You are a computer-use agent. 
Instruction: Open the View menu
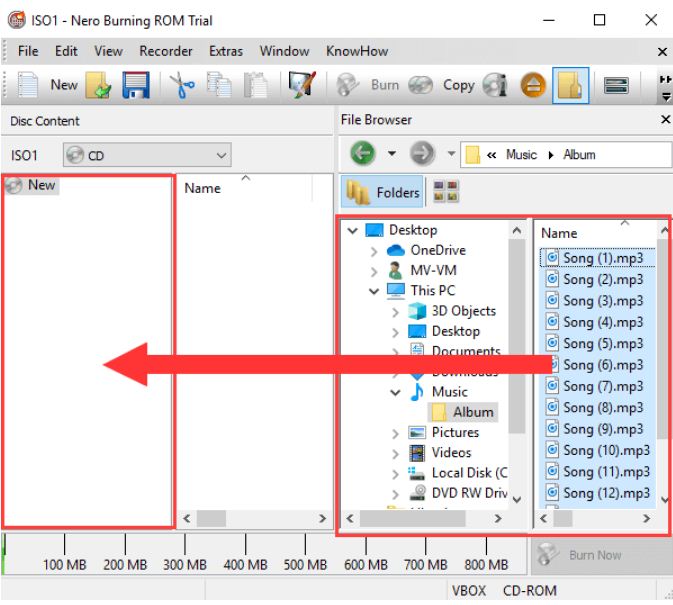108,51
